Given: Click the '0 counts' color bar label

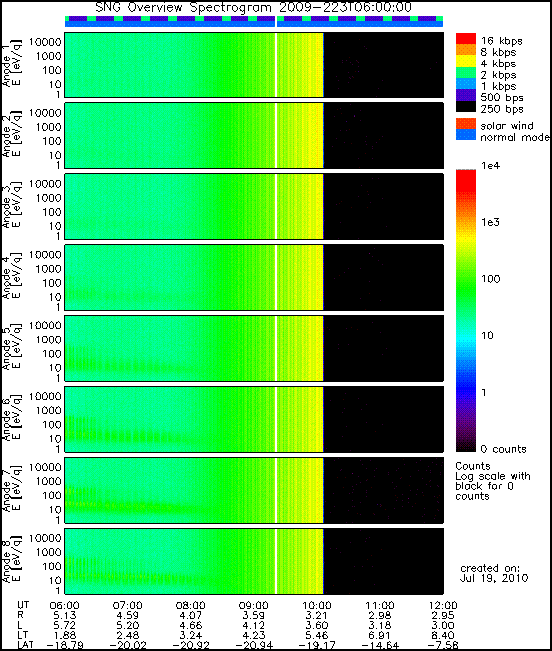Looking at the screenshot, I should (x=503, y=449).
